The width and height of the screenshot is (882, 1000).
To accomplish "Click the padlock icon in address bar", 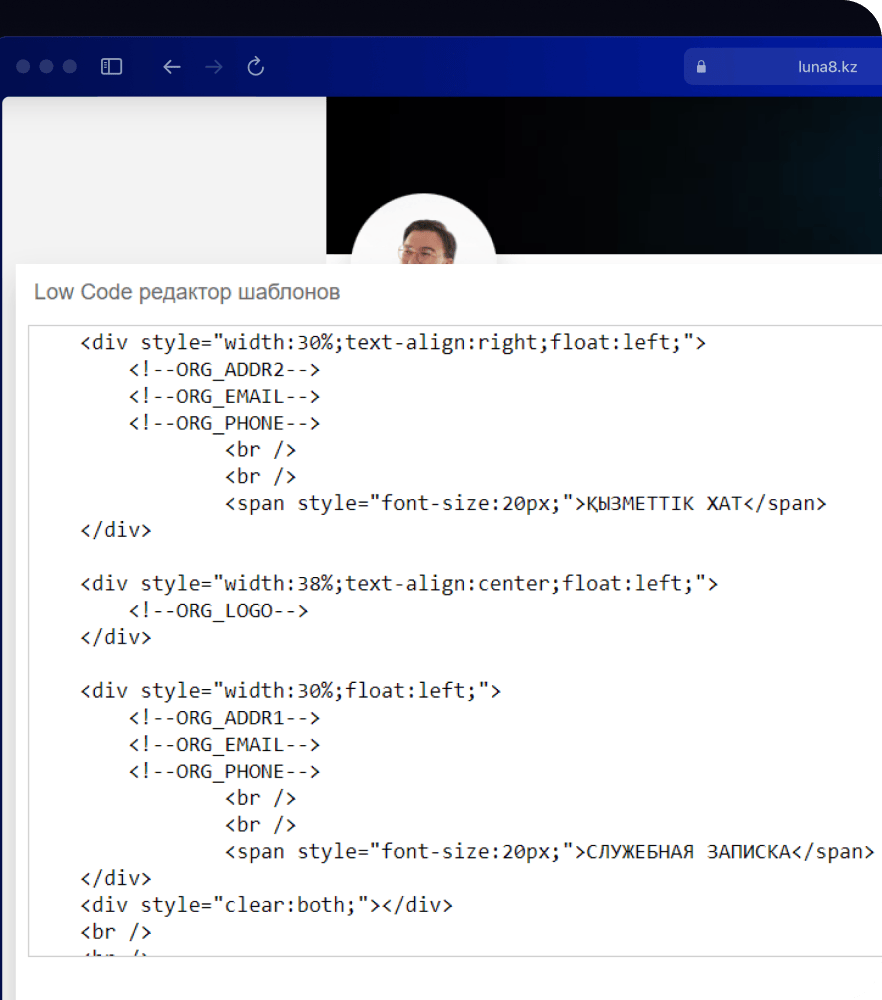I will click(x=701, y=67).
